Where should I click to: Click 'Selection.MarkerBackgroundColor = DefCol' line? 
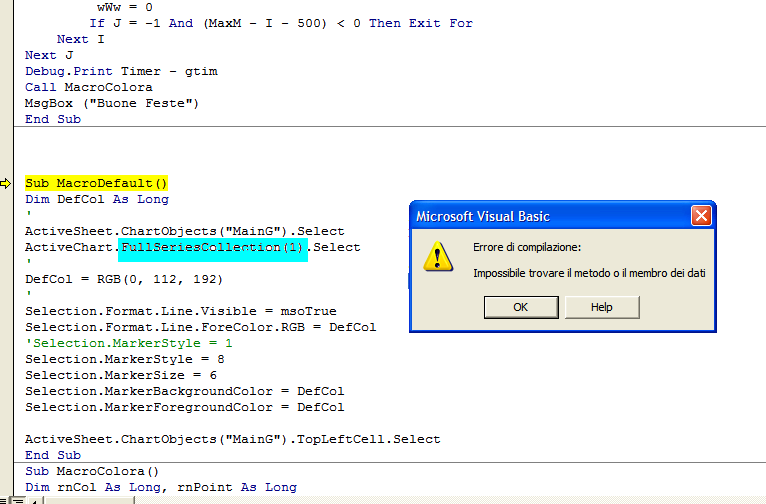(x=185, y=391)
